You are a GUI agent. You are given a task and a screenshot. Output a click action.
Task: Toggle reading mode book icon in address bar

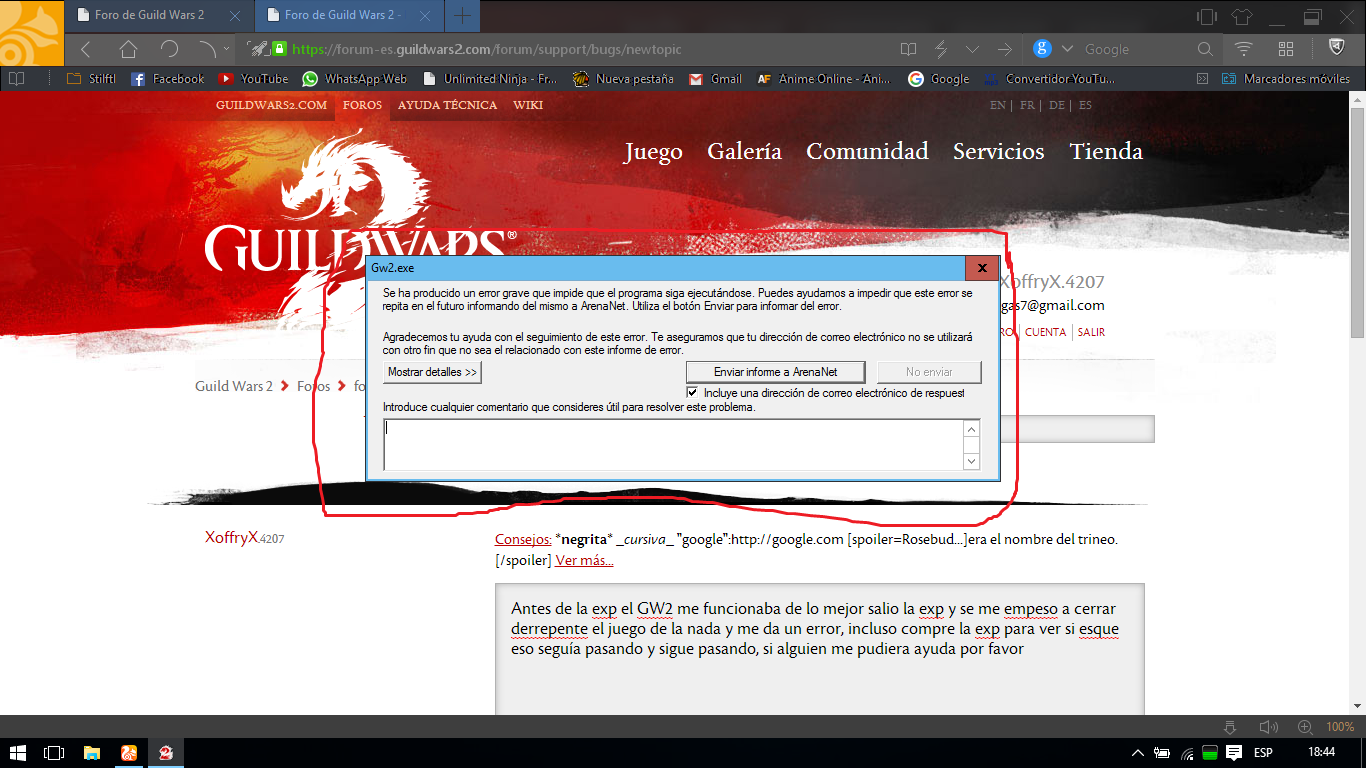click(x=908, y=49)
